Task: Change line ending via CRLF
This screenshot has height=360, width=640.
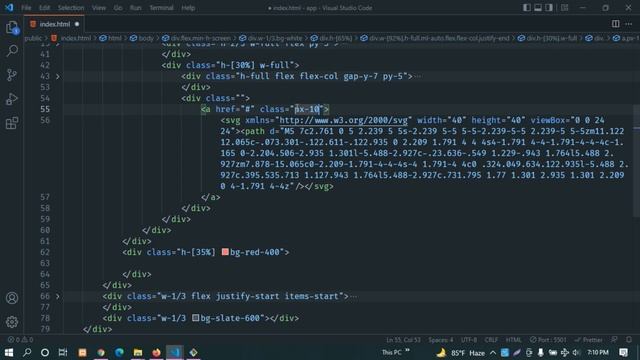Action: click(491, 340)
